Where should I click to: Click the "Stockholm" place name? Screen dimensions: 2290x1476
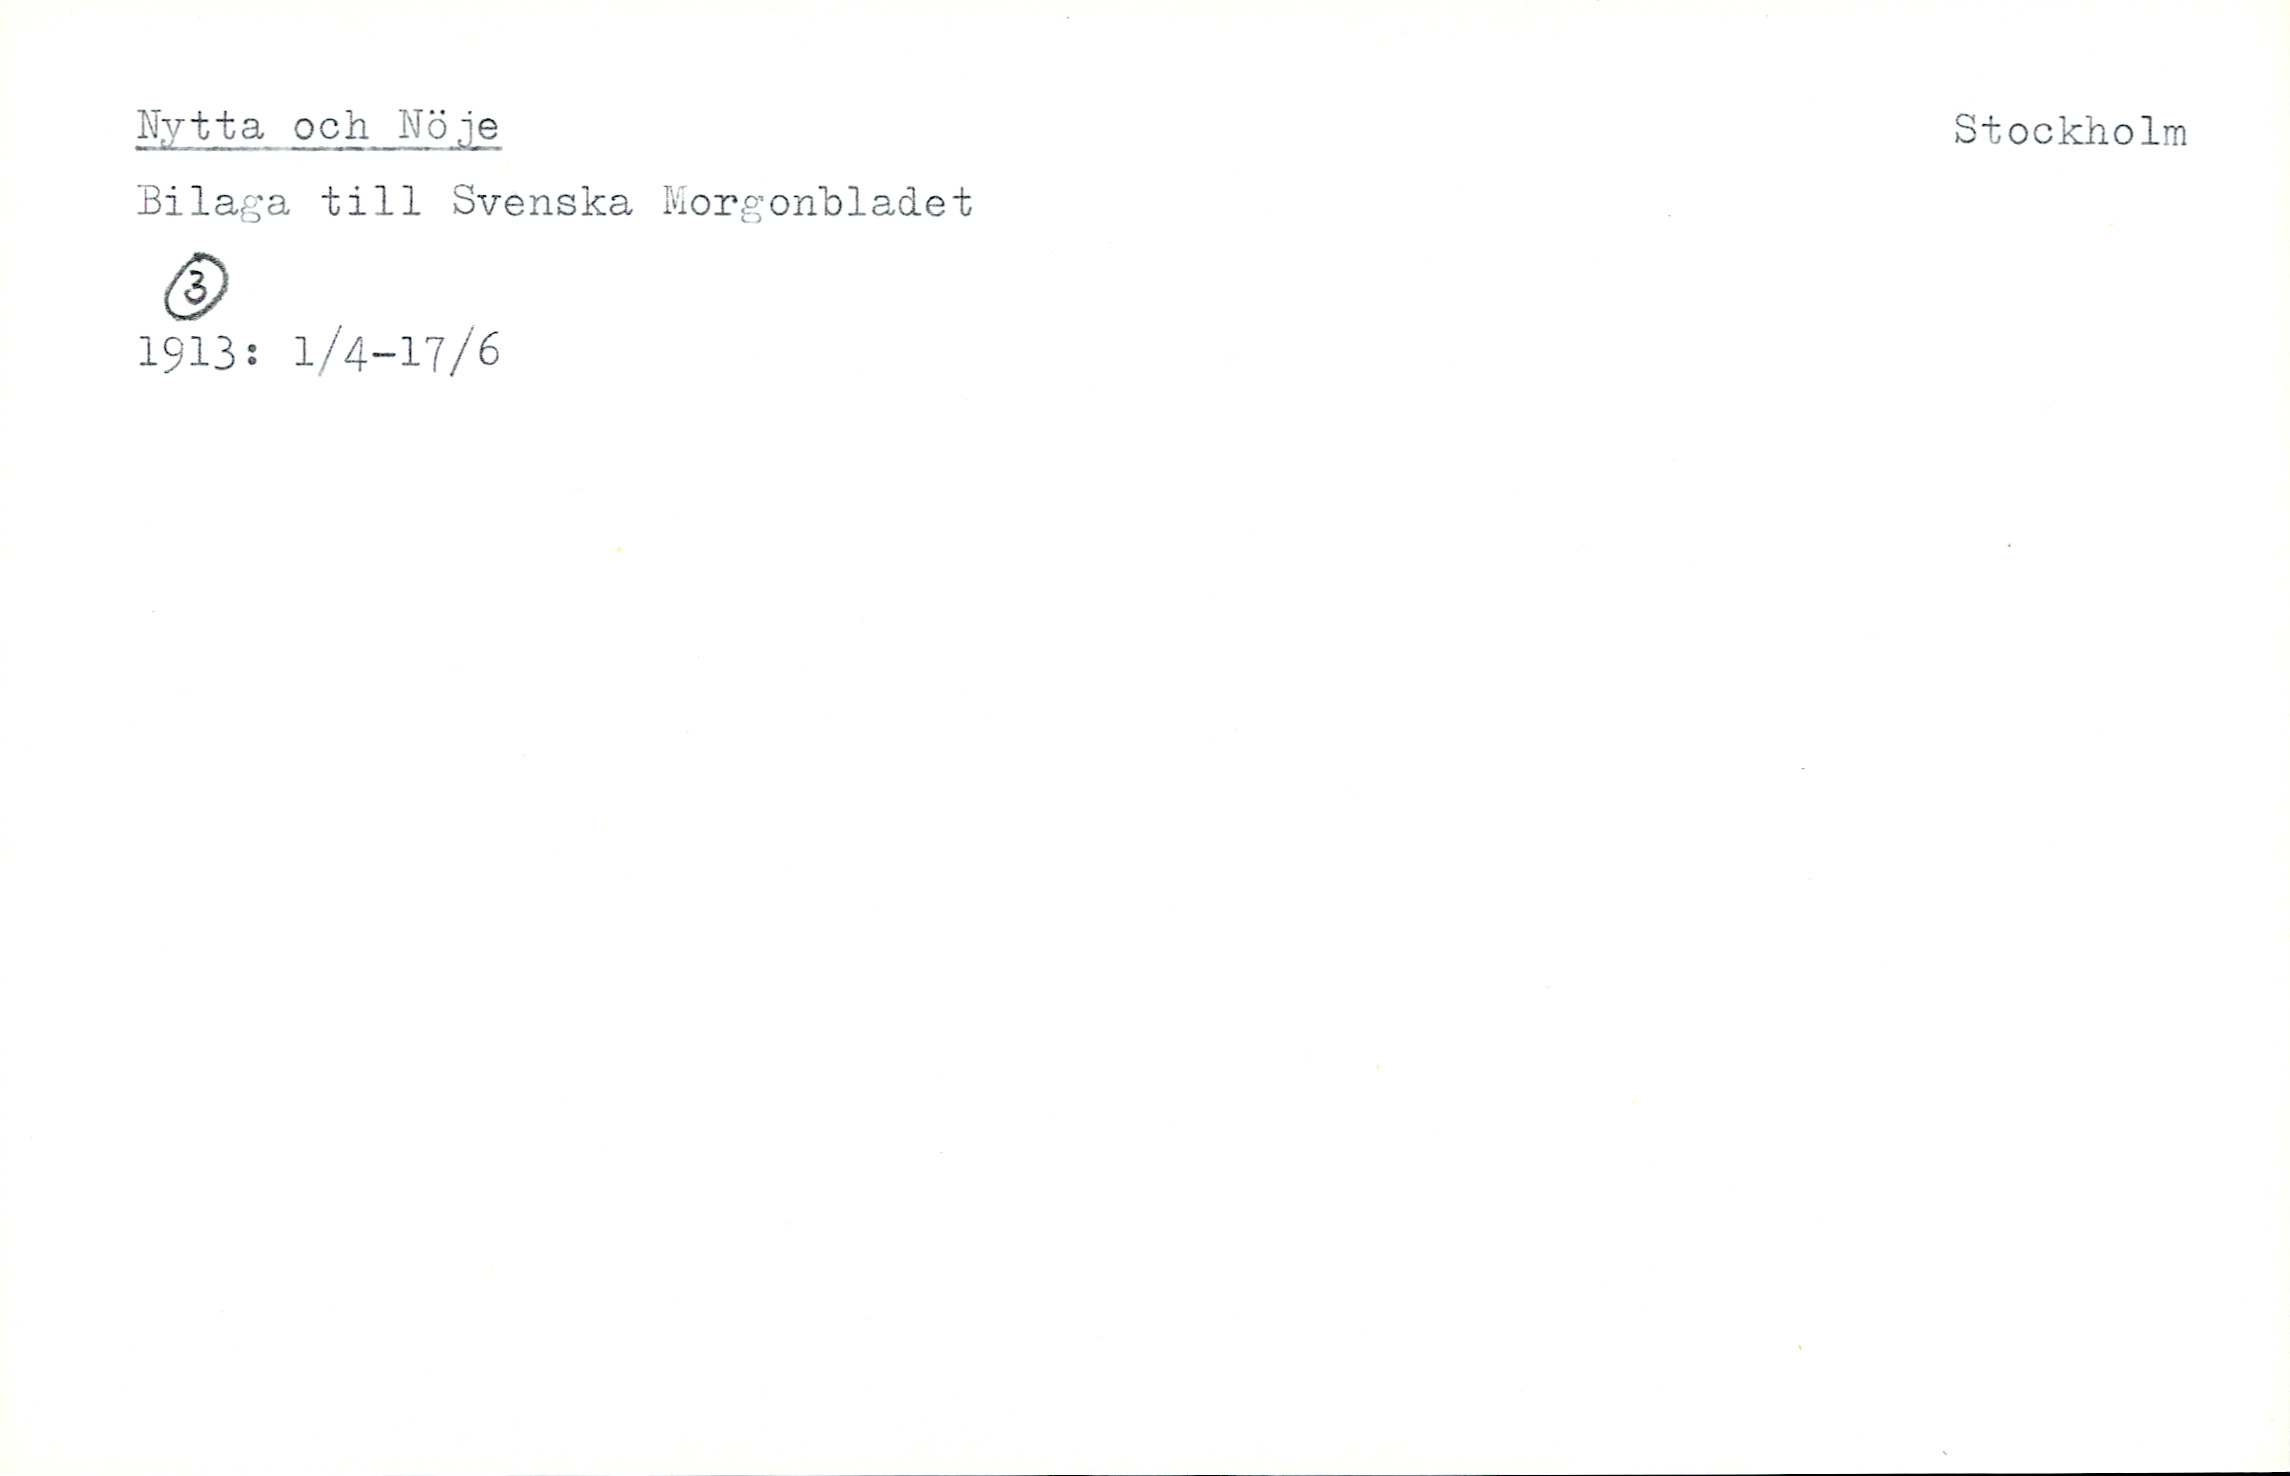(x=2070, y=131)
